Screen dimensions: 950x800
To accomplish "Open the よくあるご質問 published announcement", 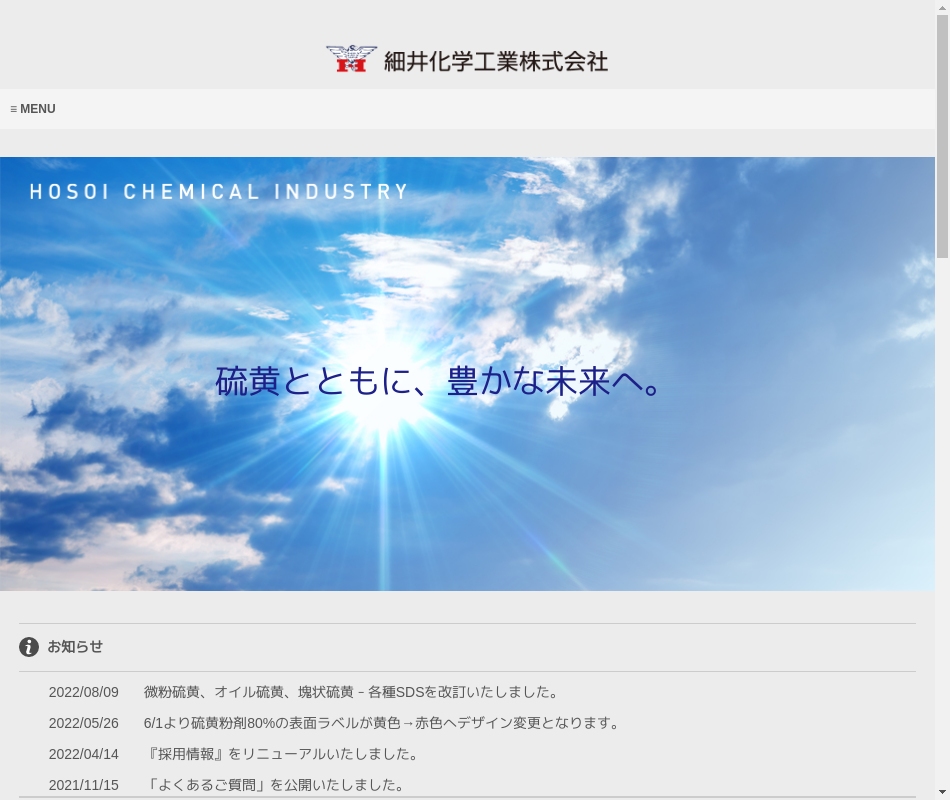I will click(x=277, y=785).
